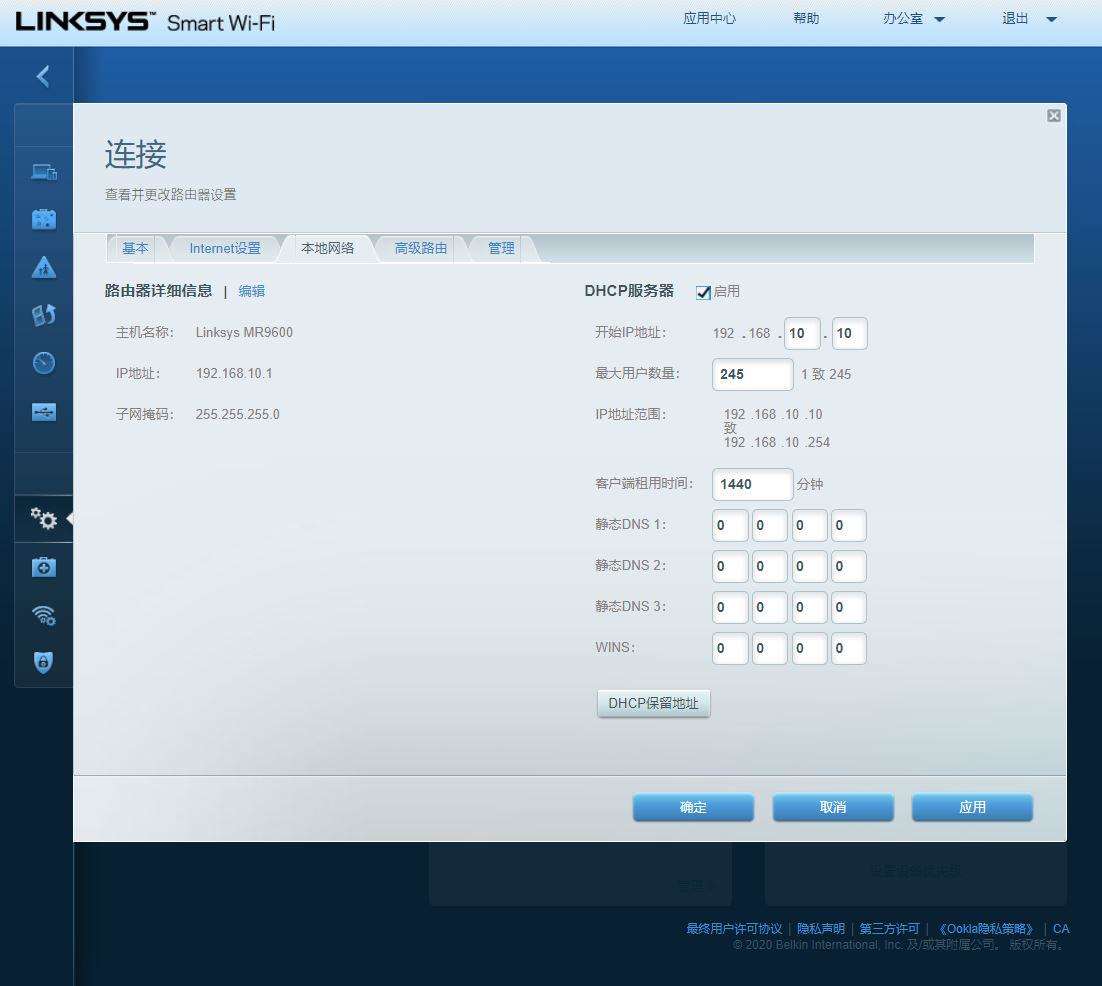Viewport: 1102px width, 986px height.
Task: Uncheck the DHCP 启用 checkbox
Action: tap(703, 292)
